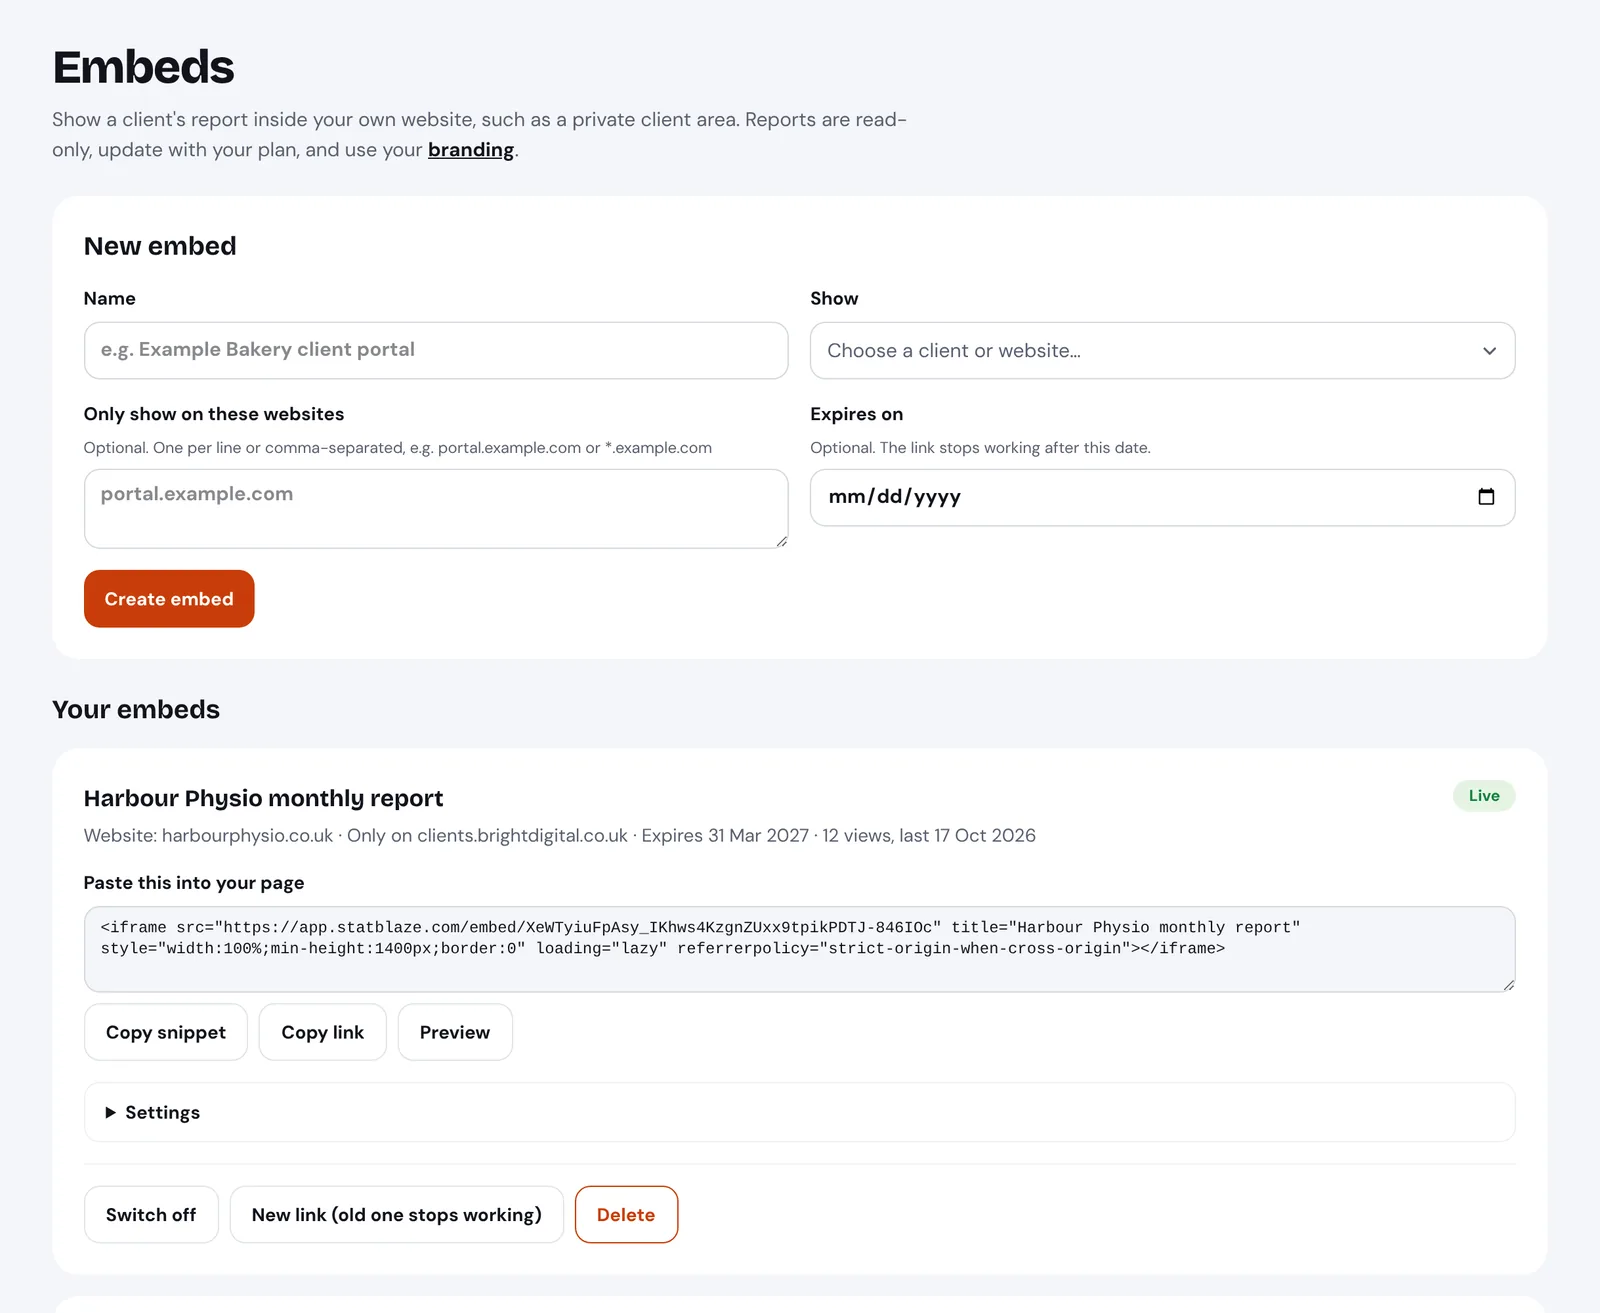
Task: Select the iframe snippet text box
Action: pos(799,949)
